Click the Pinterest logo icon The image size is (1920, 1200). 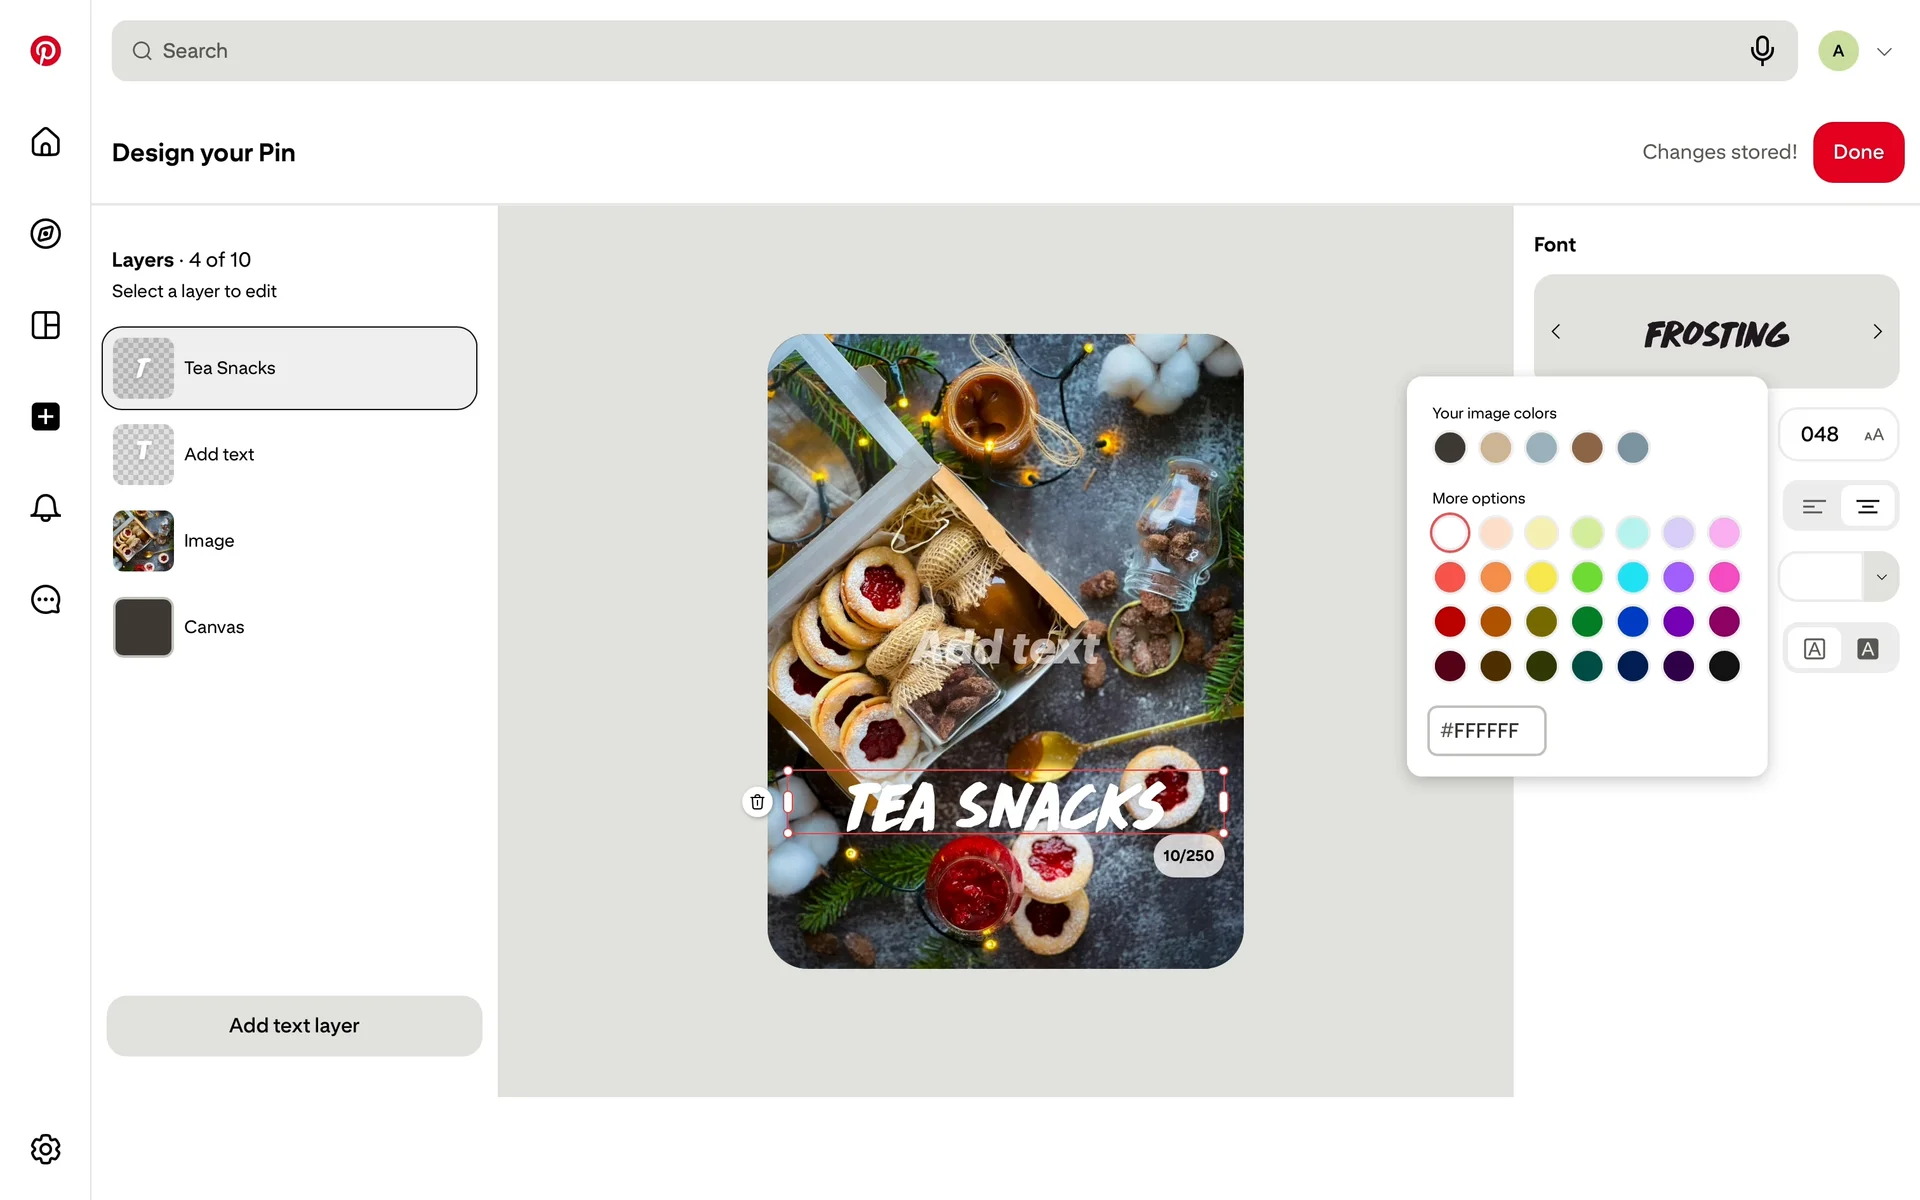[45, 51]
